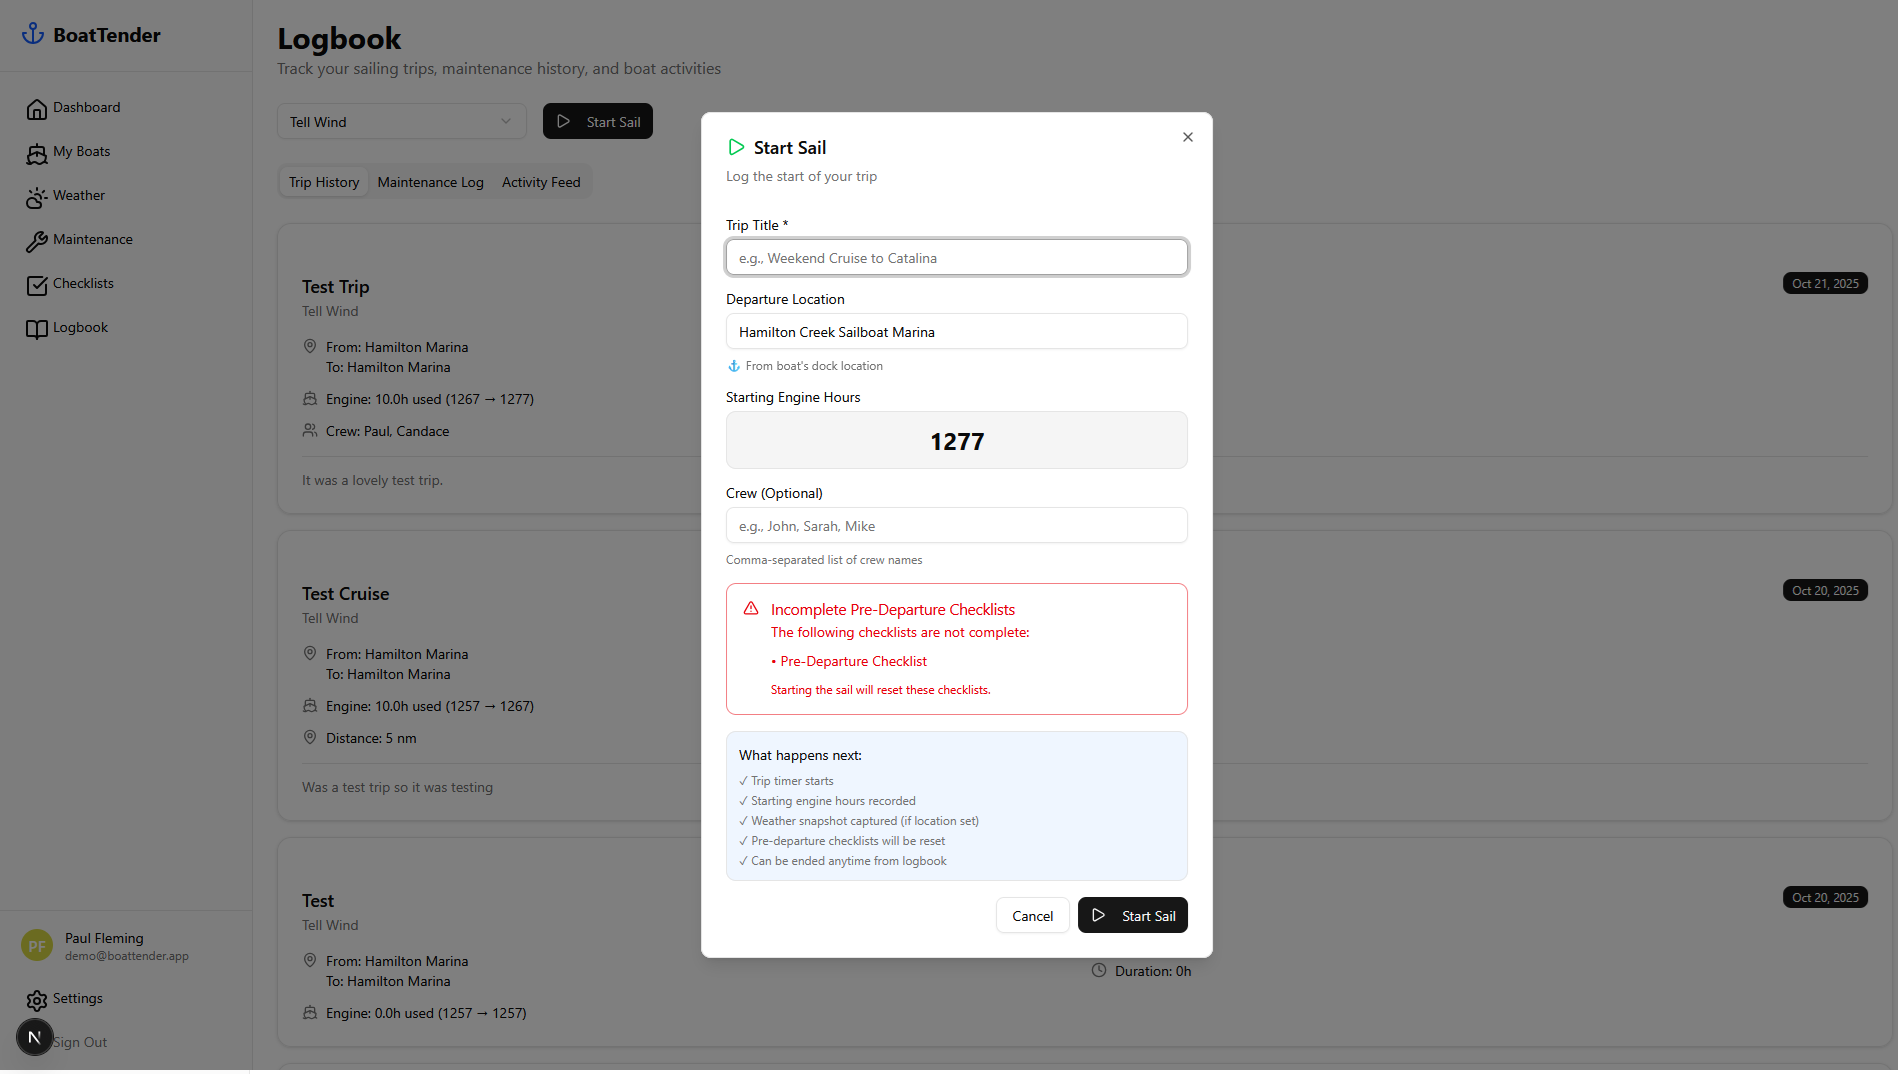This screenshot has height=1074, width=1903.
Task: Switch to the Maintenance Log tab
Action: pyautogui.click(x=430, y=182)
